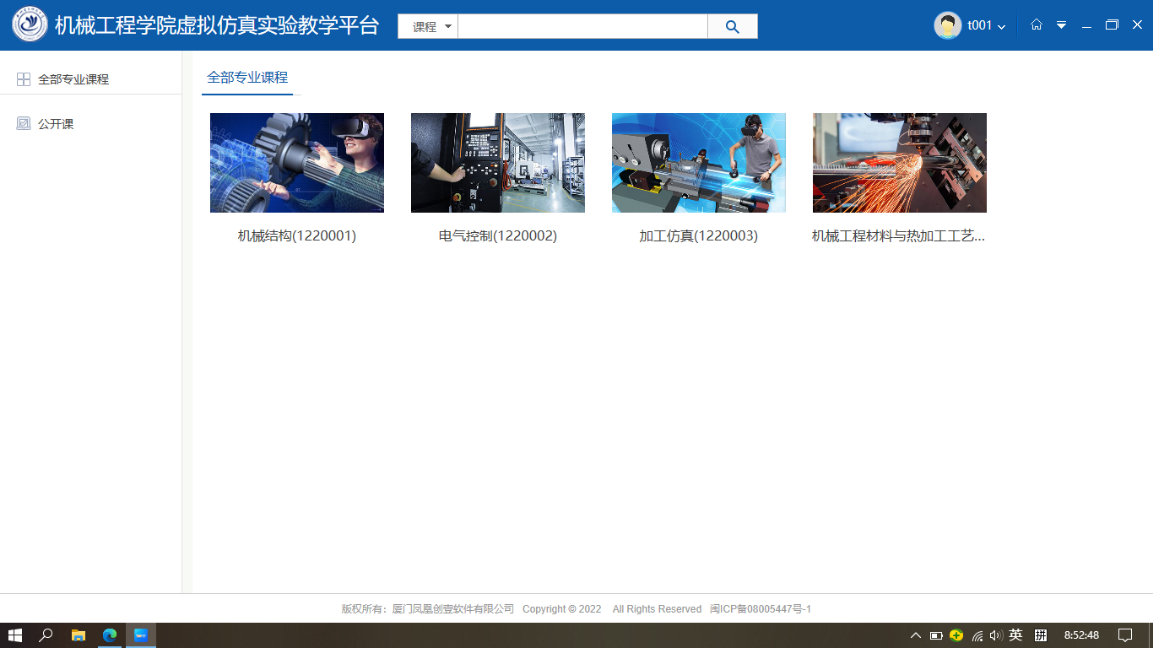
Task: Click the 机械工程材料与热加工工艺... title
Action: click(x=898, y=236)
